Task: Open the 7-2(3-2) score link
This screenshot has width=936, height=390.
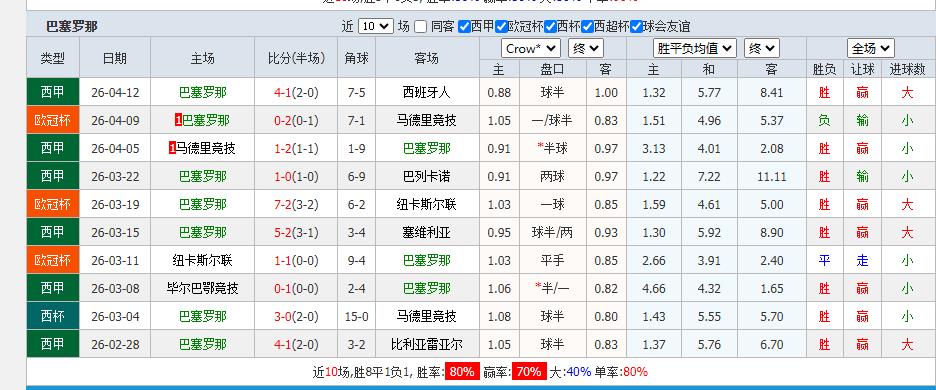Action: pos(296,204)
